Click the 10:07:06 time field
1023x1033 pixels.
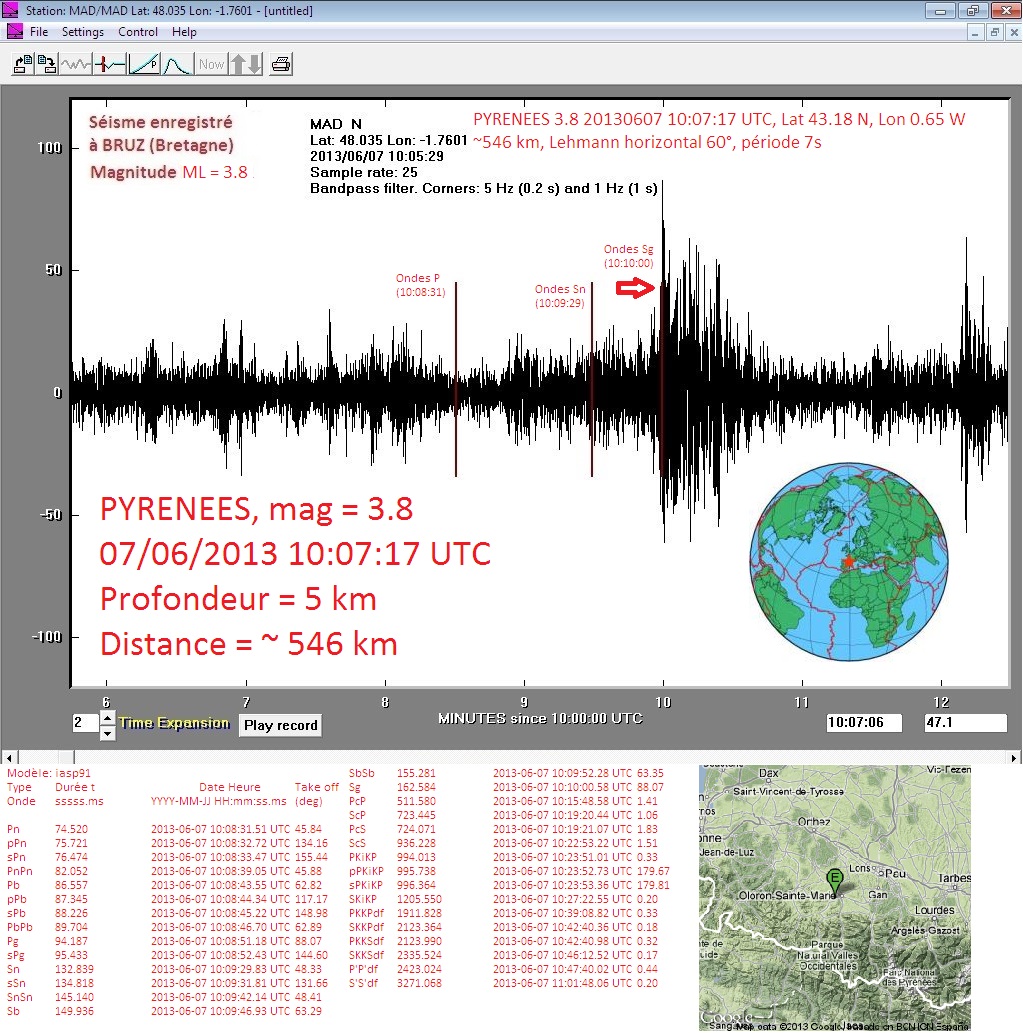pos(864,723)
